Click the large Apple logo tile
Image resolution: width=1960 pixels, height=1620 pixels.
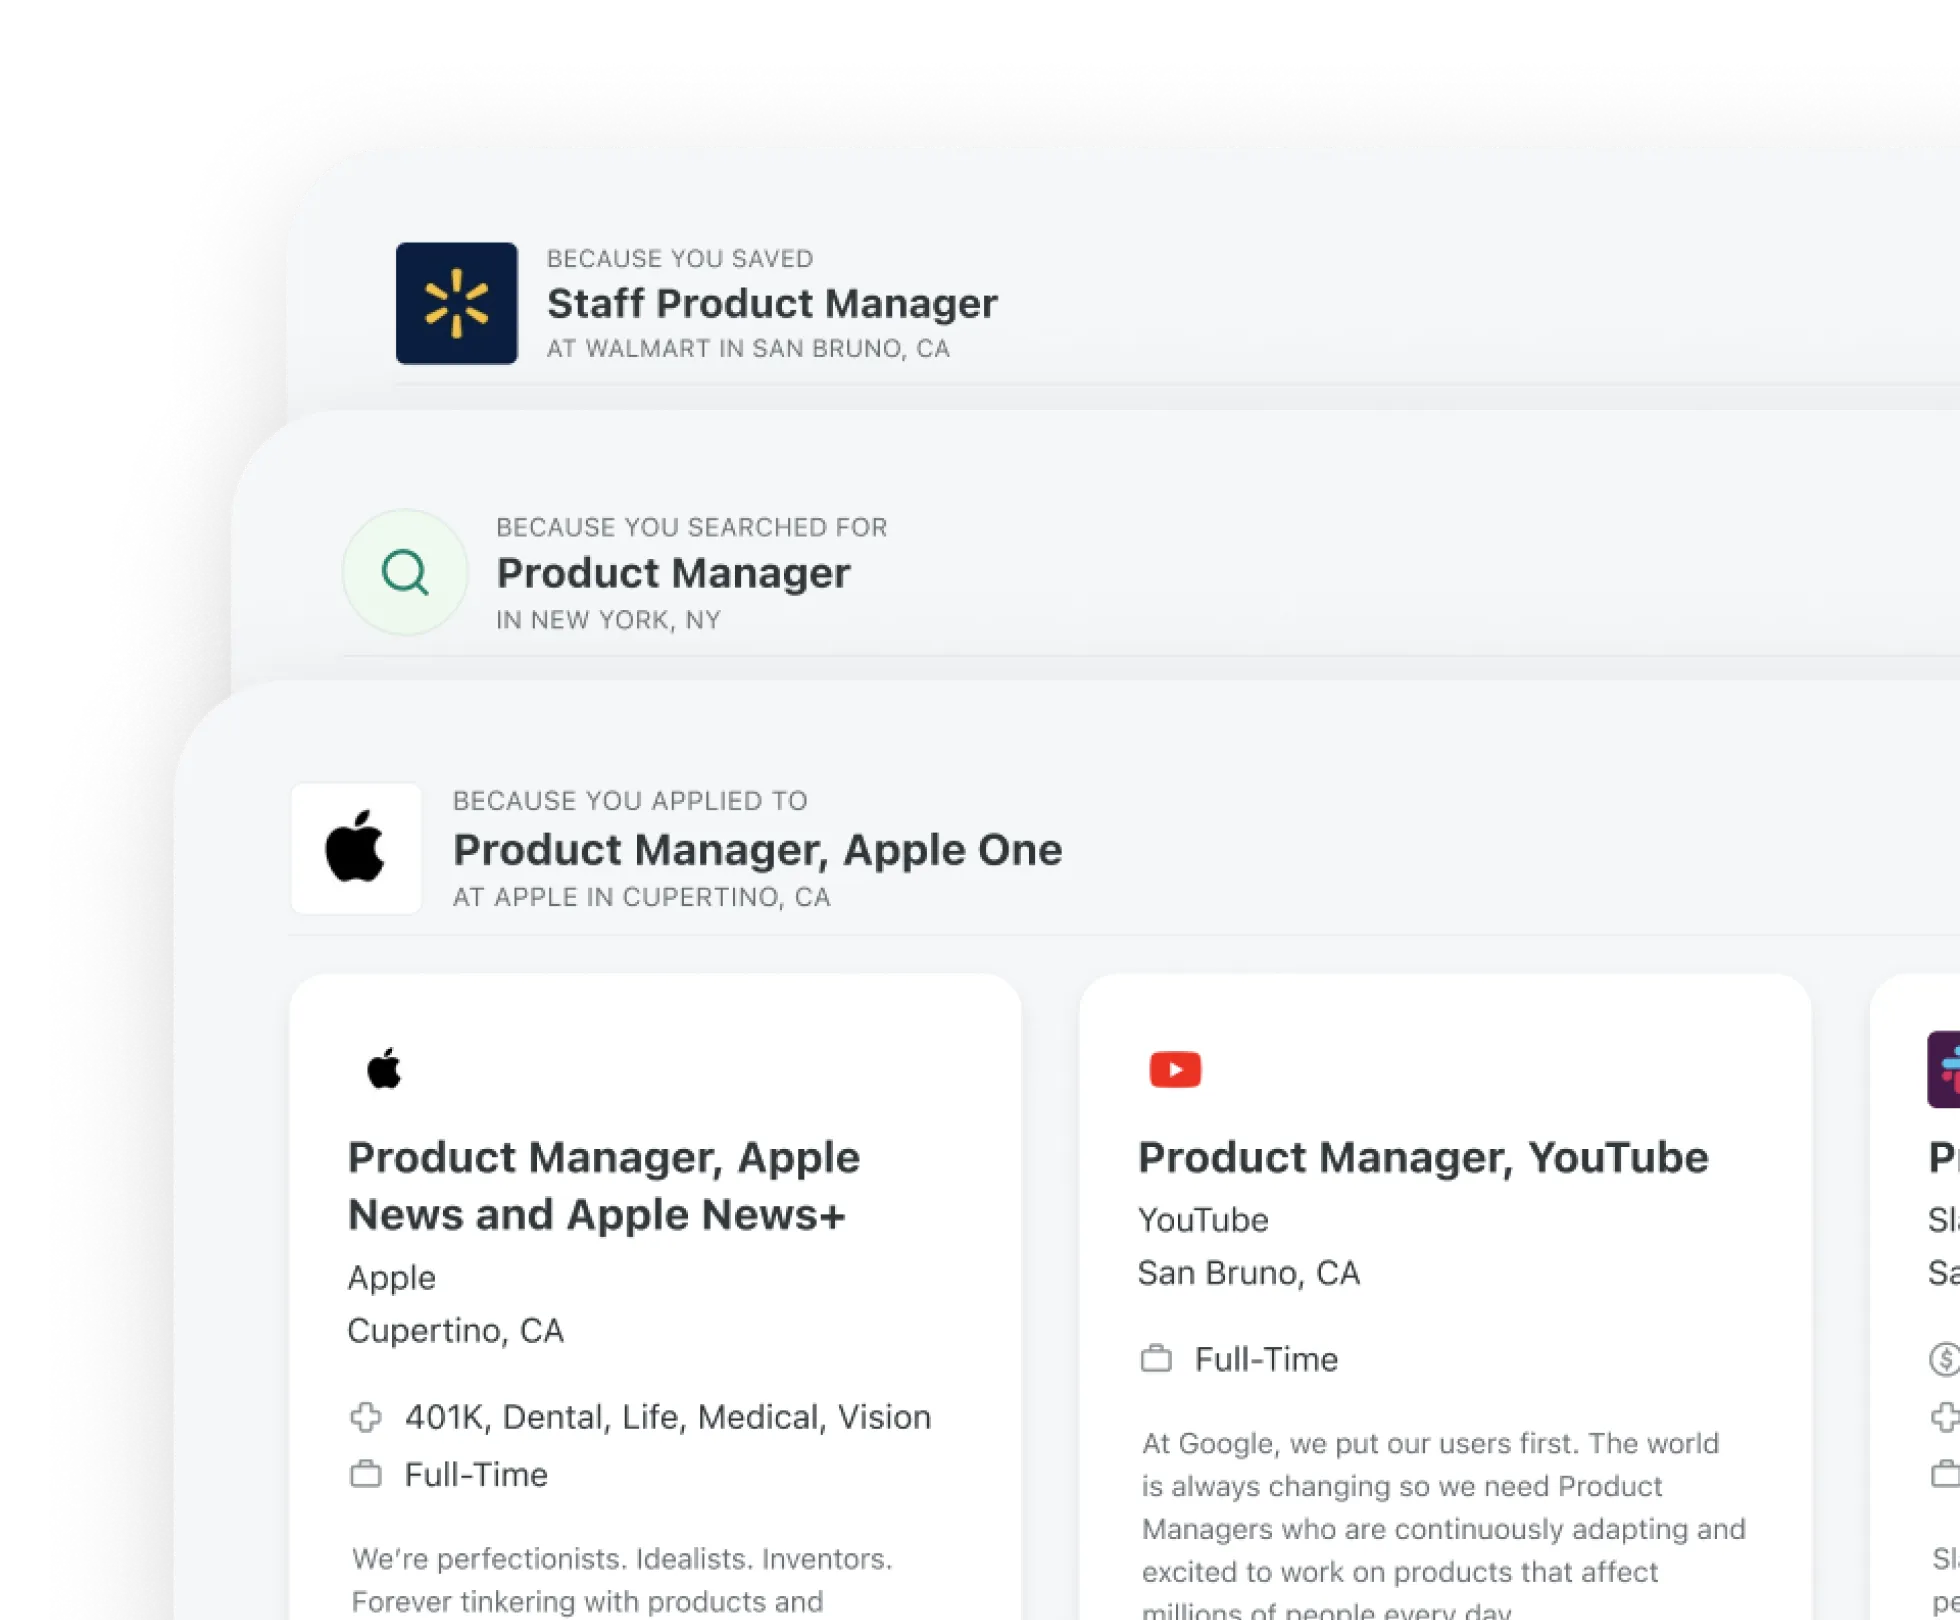[356, 848]
